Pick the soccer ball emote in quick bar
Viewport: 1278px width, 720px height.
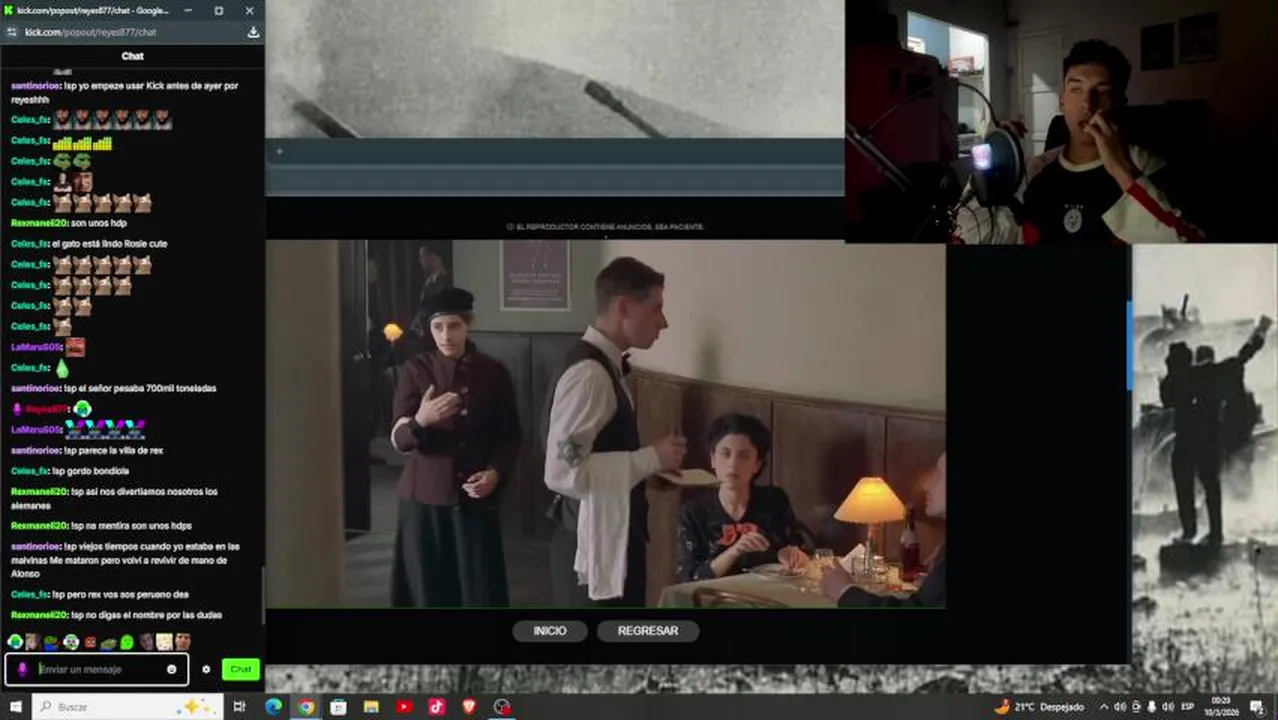pos(71,642)
